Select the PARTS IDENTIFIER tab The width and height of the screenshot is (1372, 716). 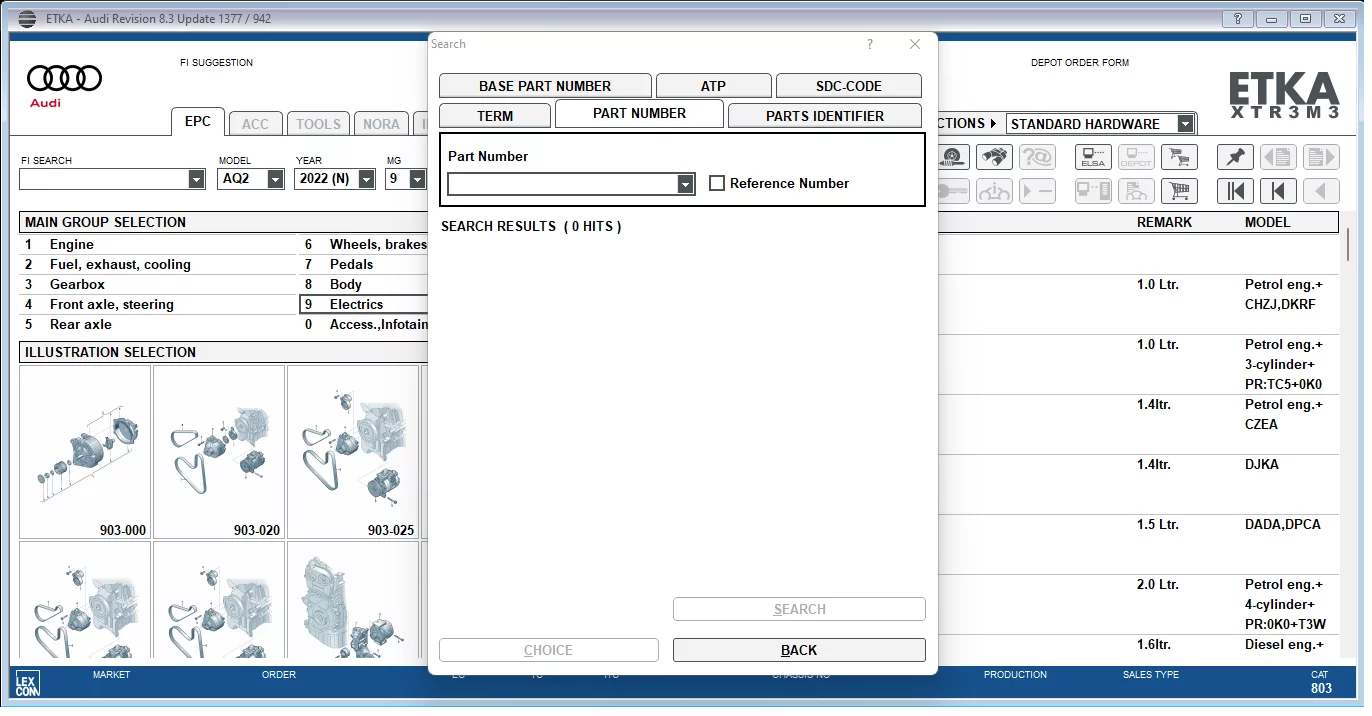[824, 116]
